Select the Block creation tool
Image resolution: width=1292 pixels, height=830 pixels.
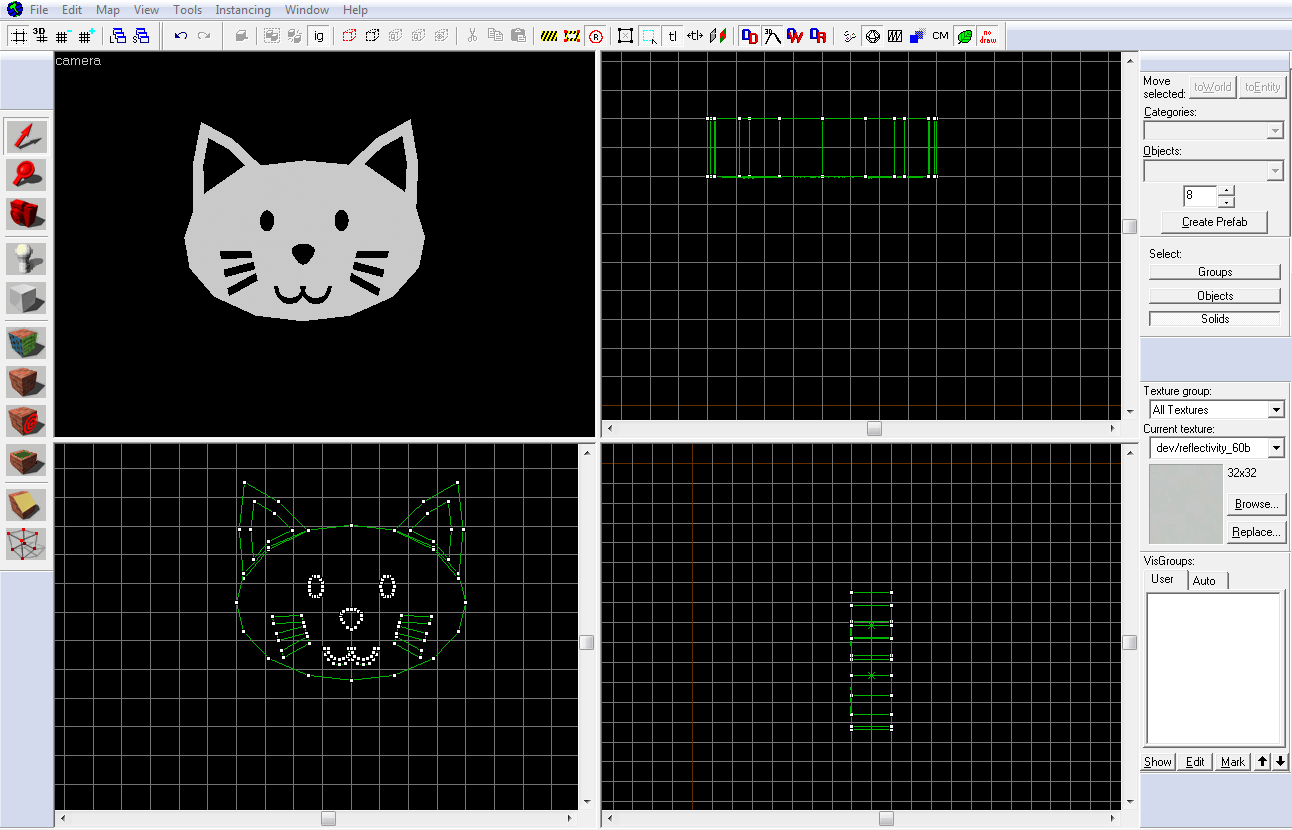pyautogui.click(x=26, y=297)
